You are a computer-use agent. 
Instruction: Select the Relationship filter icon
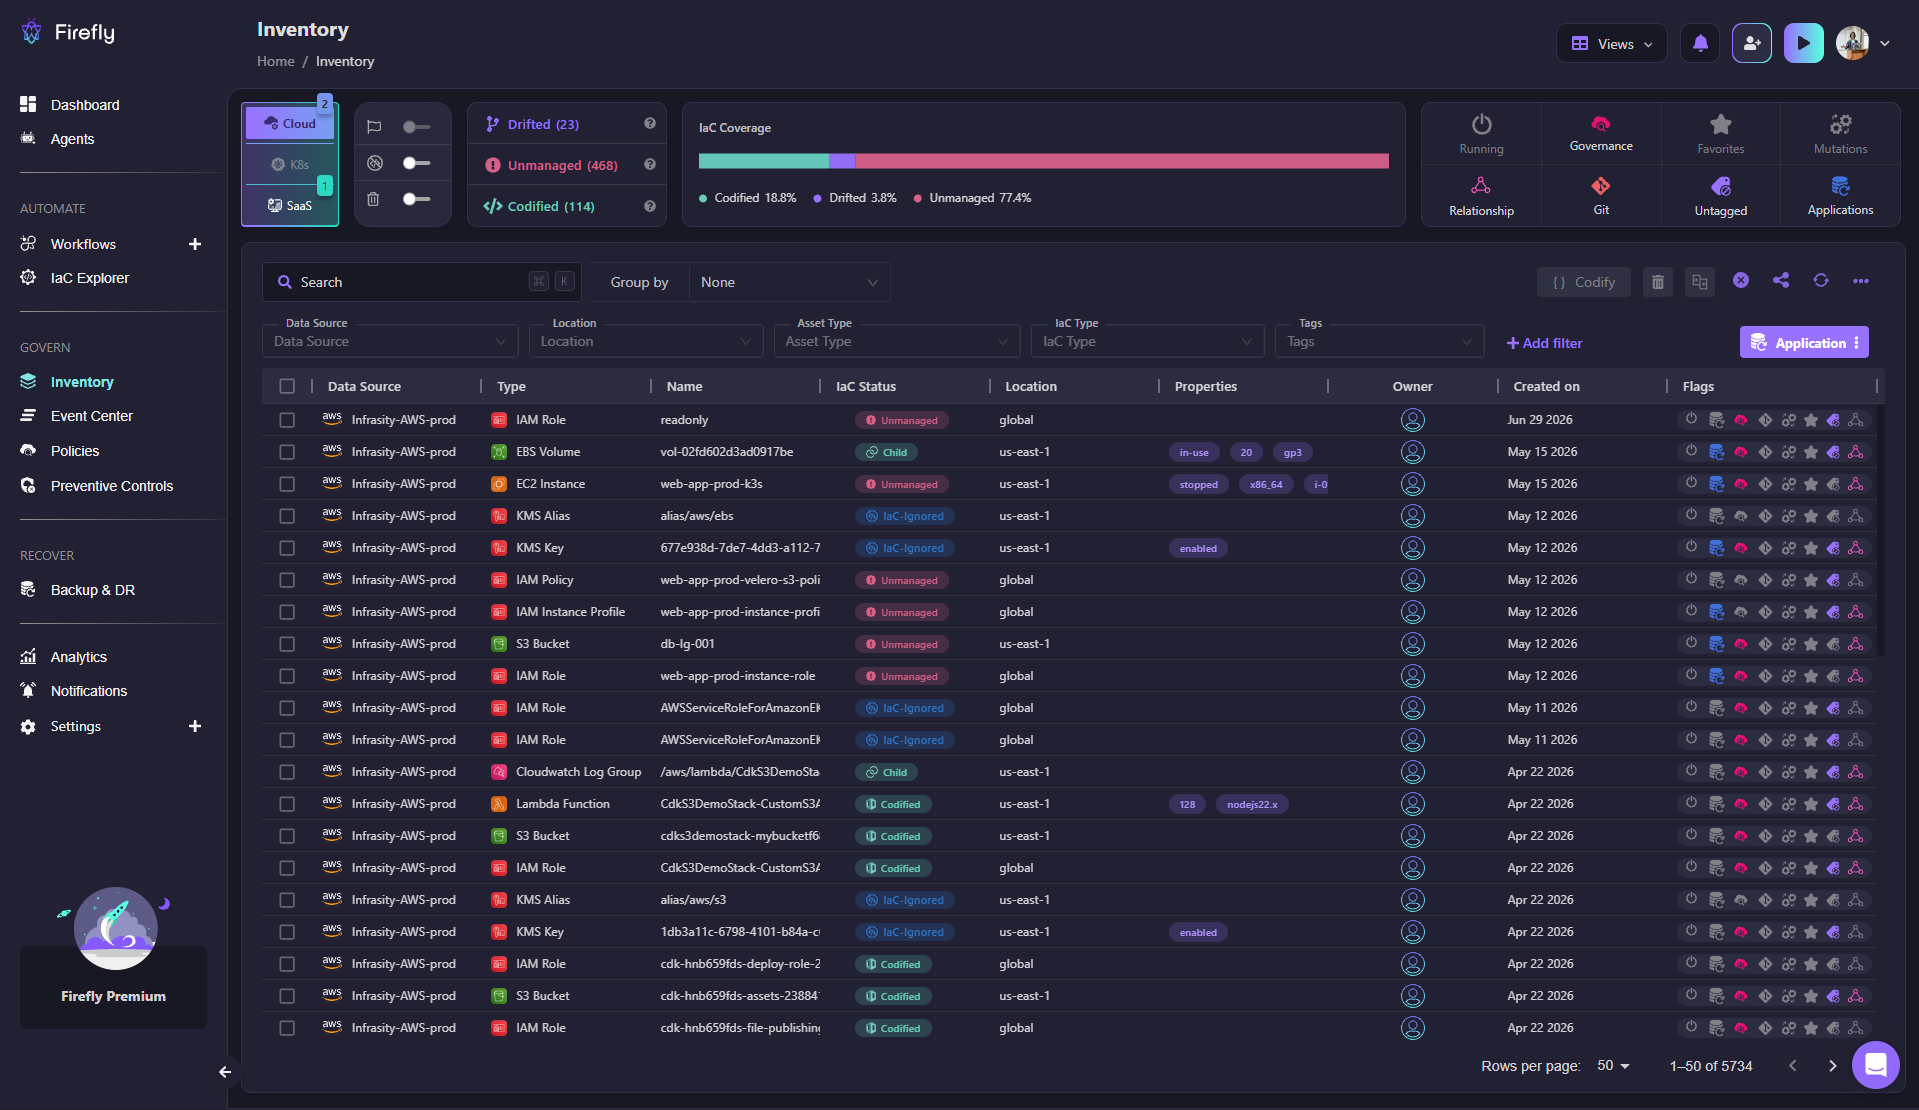(1481, 195)
